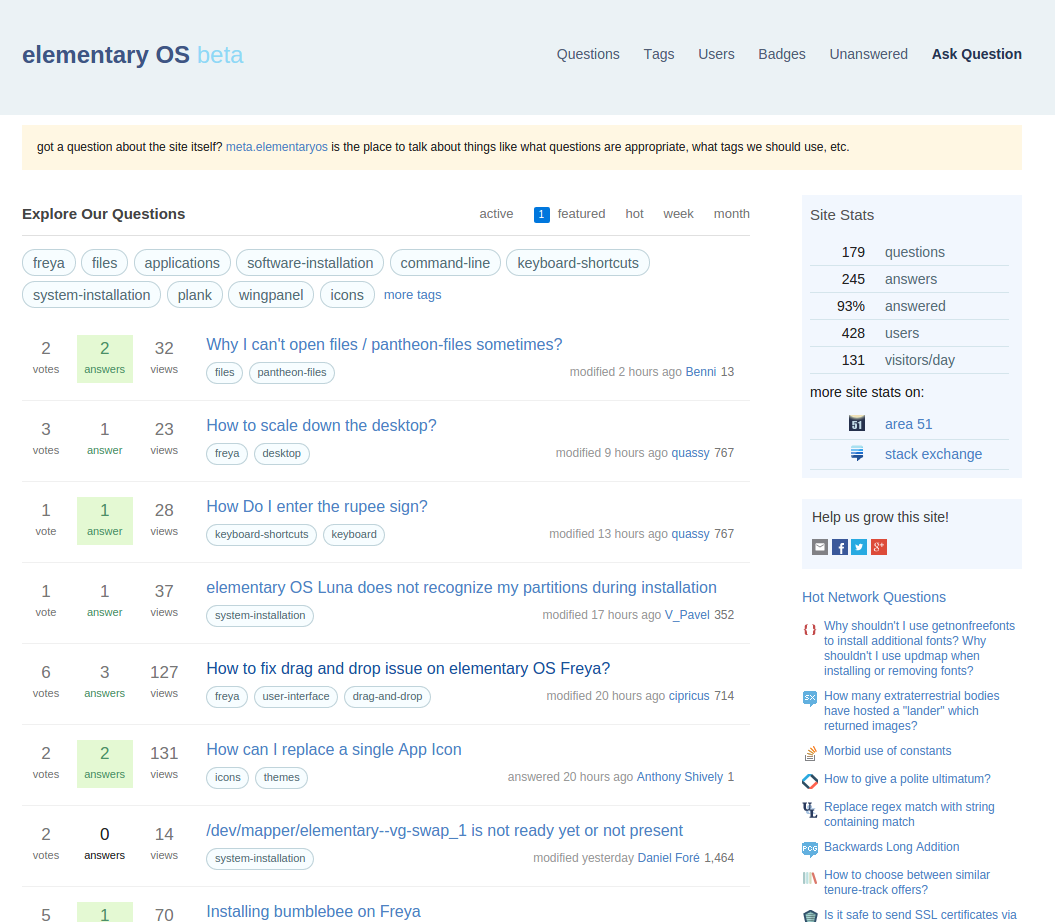Image resolution: width=1055 pixels, height=922 pixels.
Task: Switch to the week tab
Action: coord(678,214)
